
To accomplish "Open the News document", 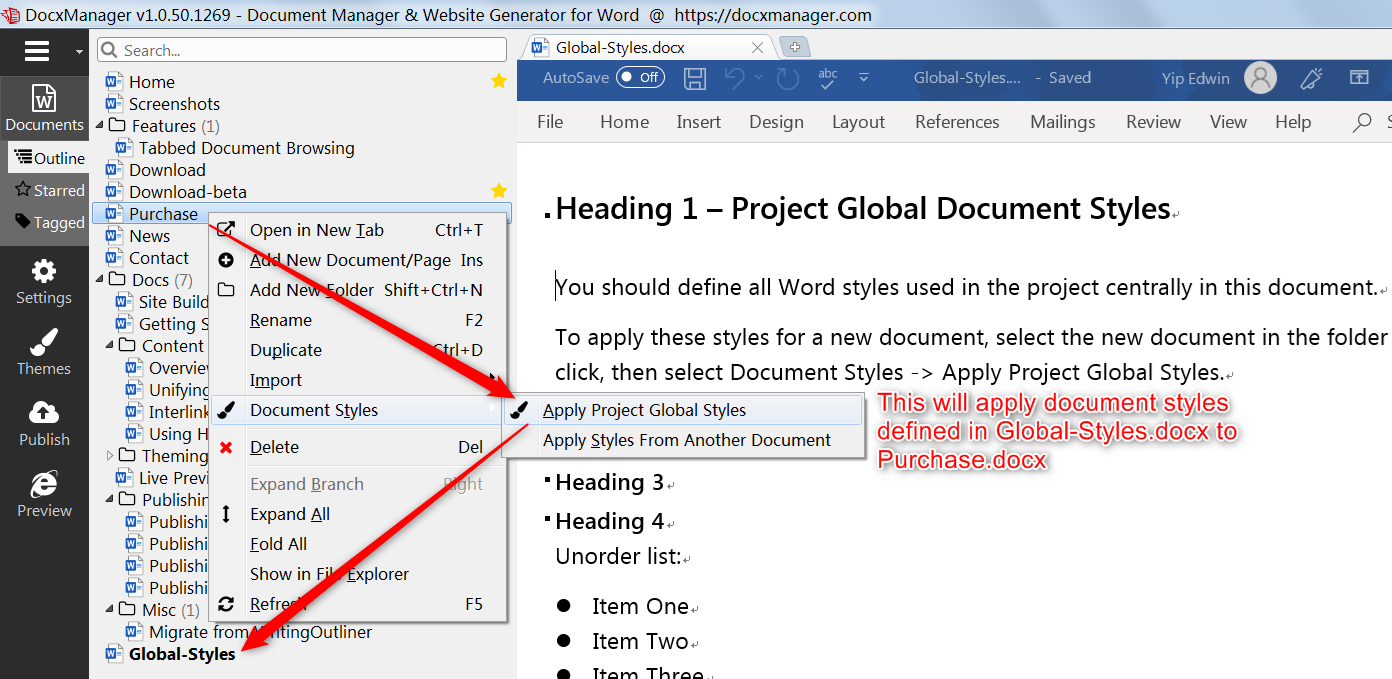I will click(x=149, y=236).
